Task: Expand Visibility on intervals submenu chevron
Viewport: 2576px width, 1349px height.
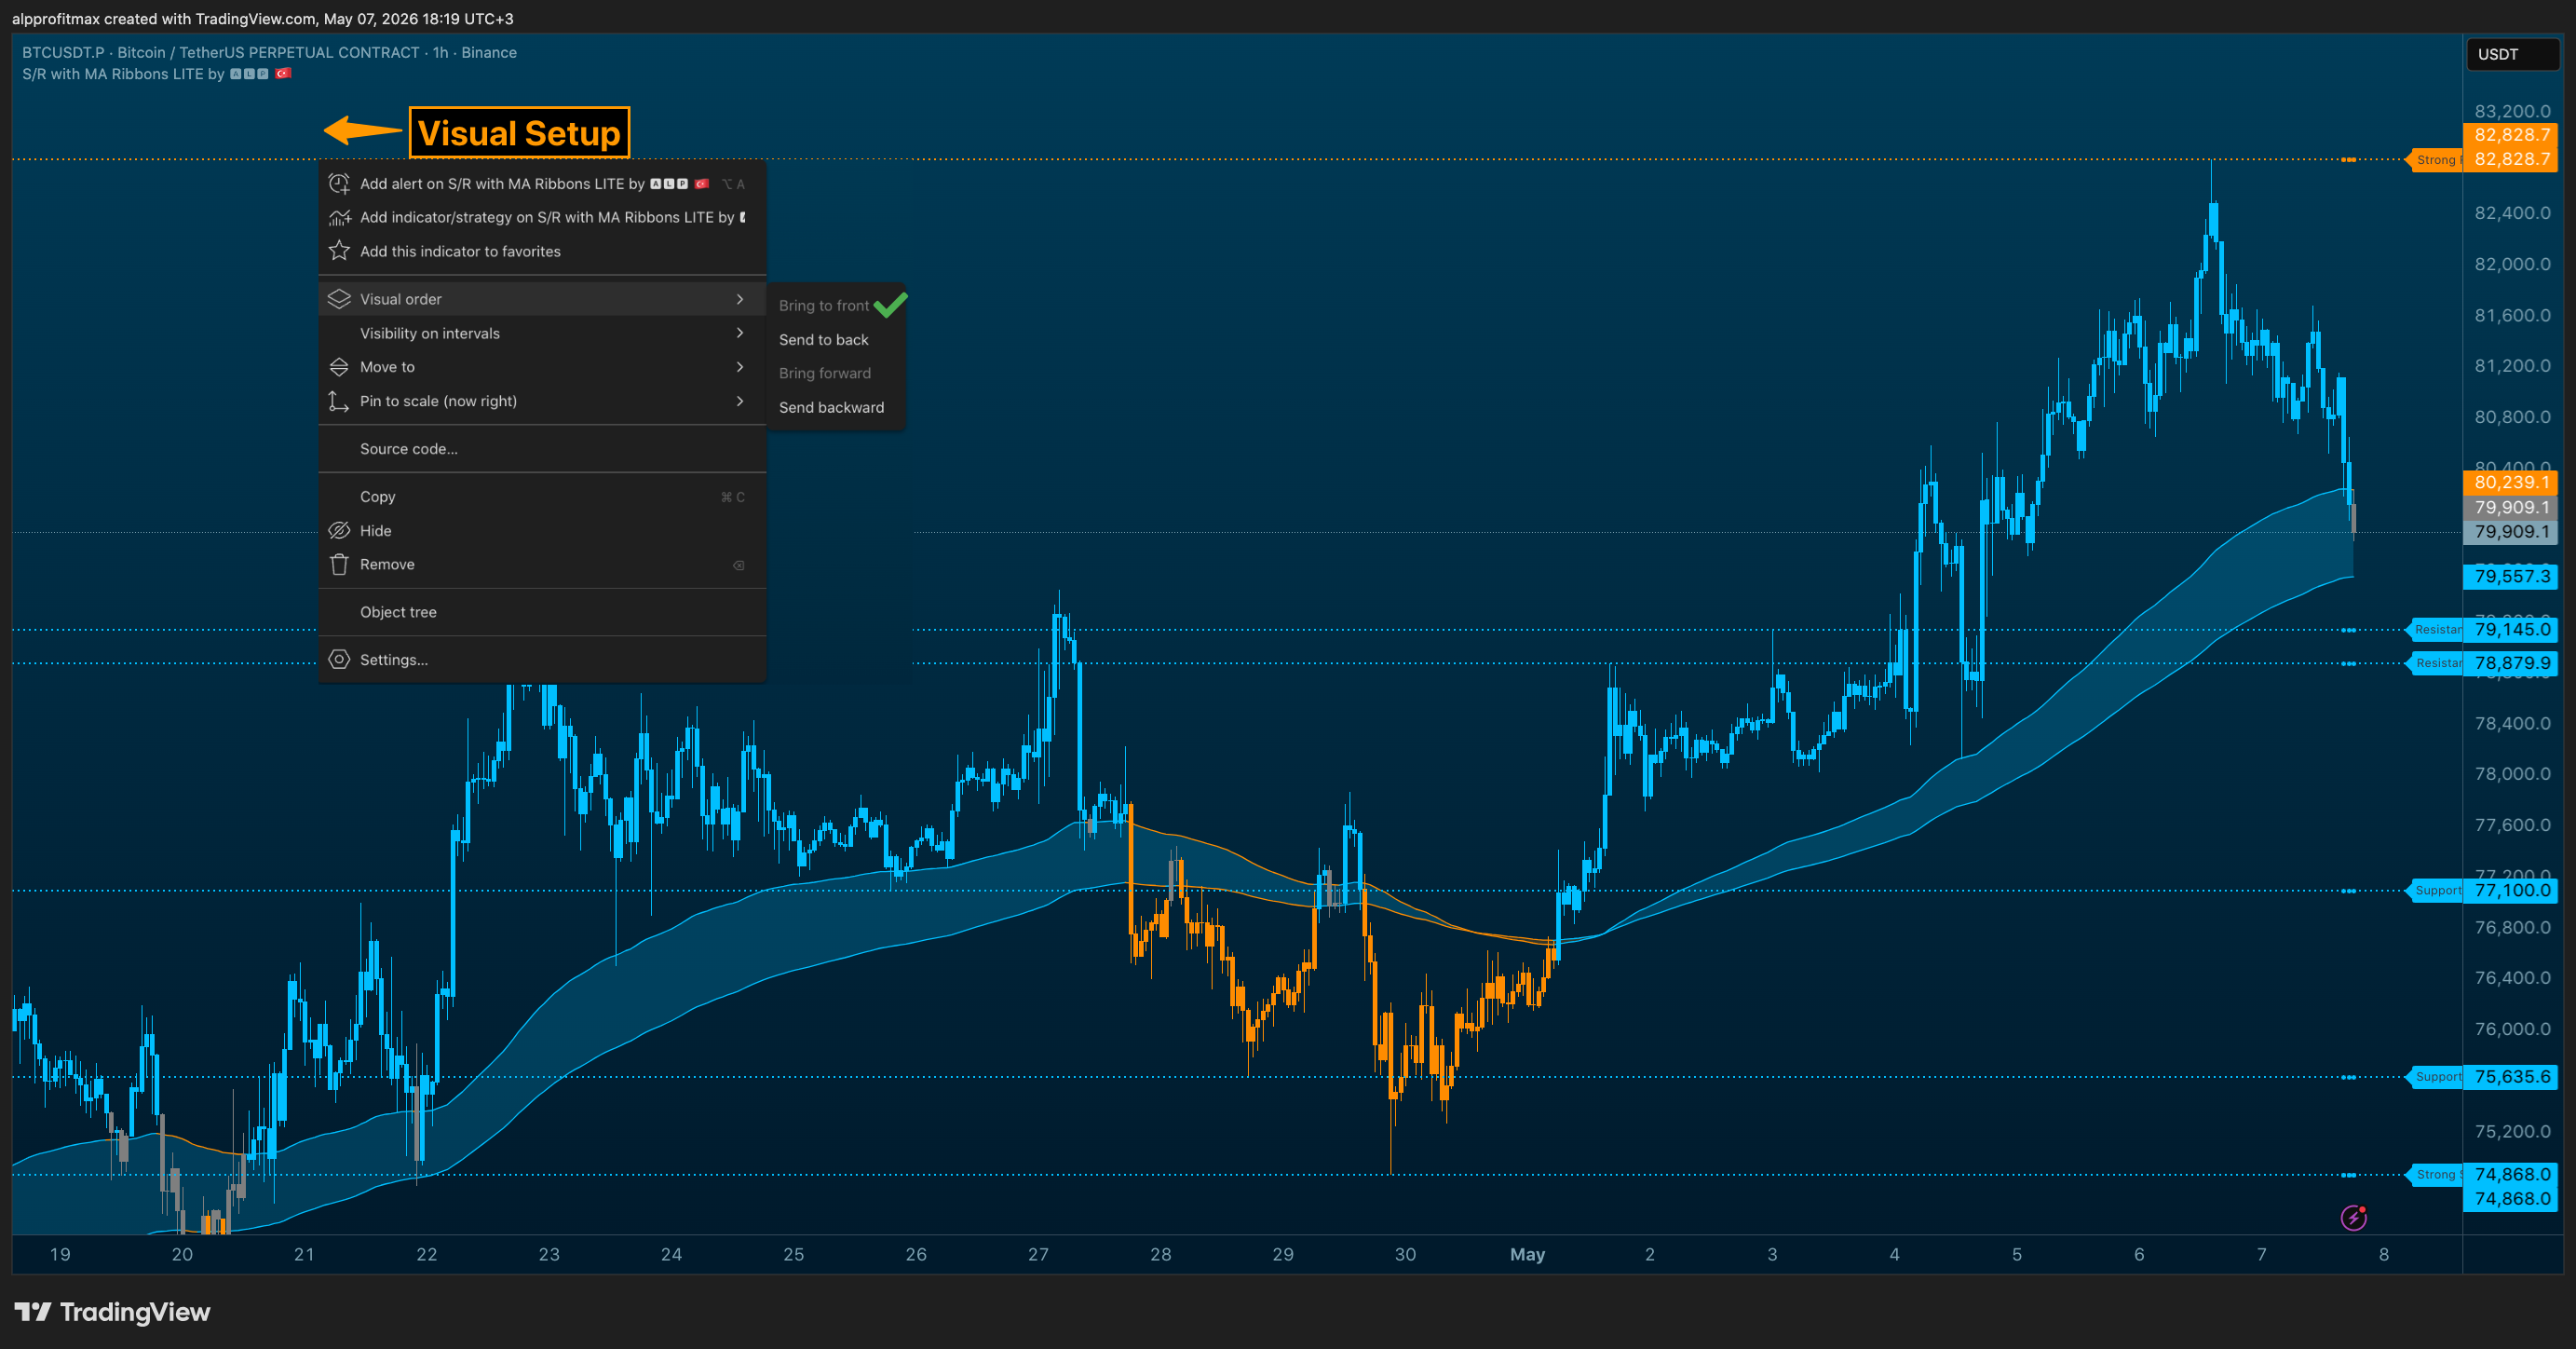Action: pyautogui.click(x=740, y=333)
